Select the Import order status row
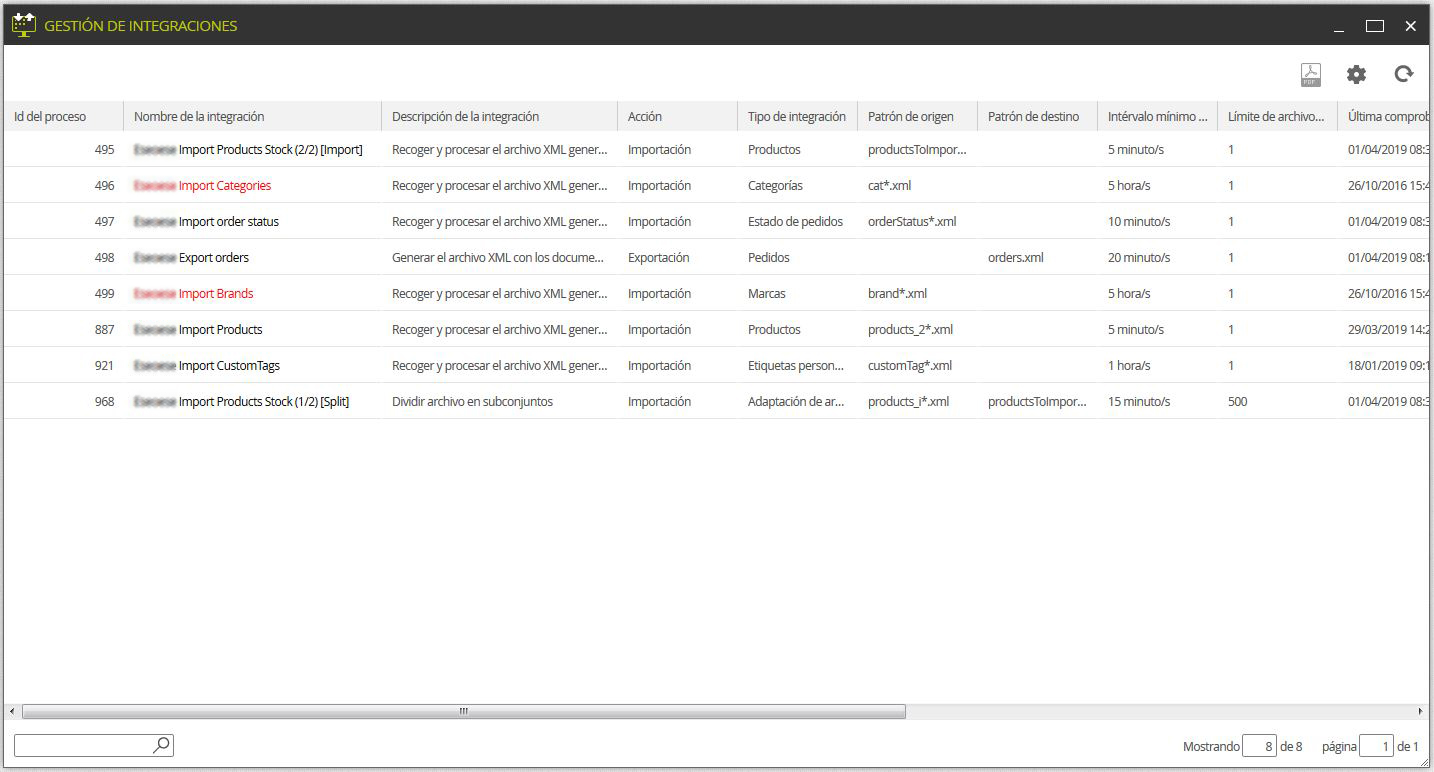 [716, 221]
